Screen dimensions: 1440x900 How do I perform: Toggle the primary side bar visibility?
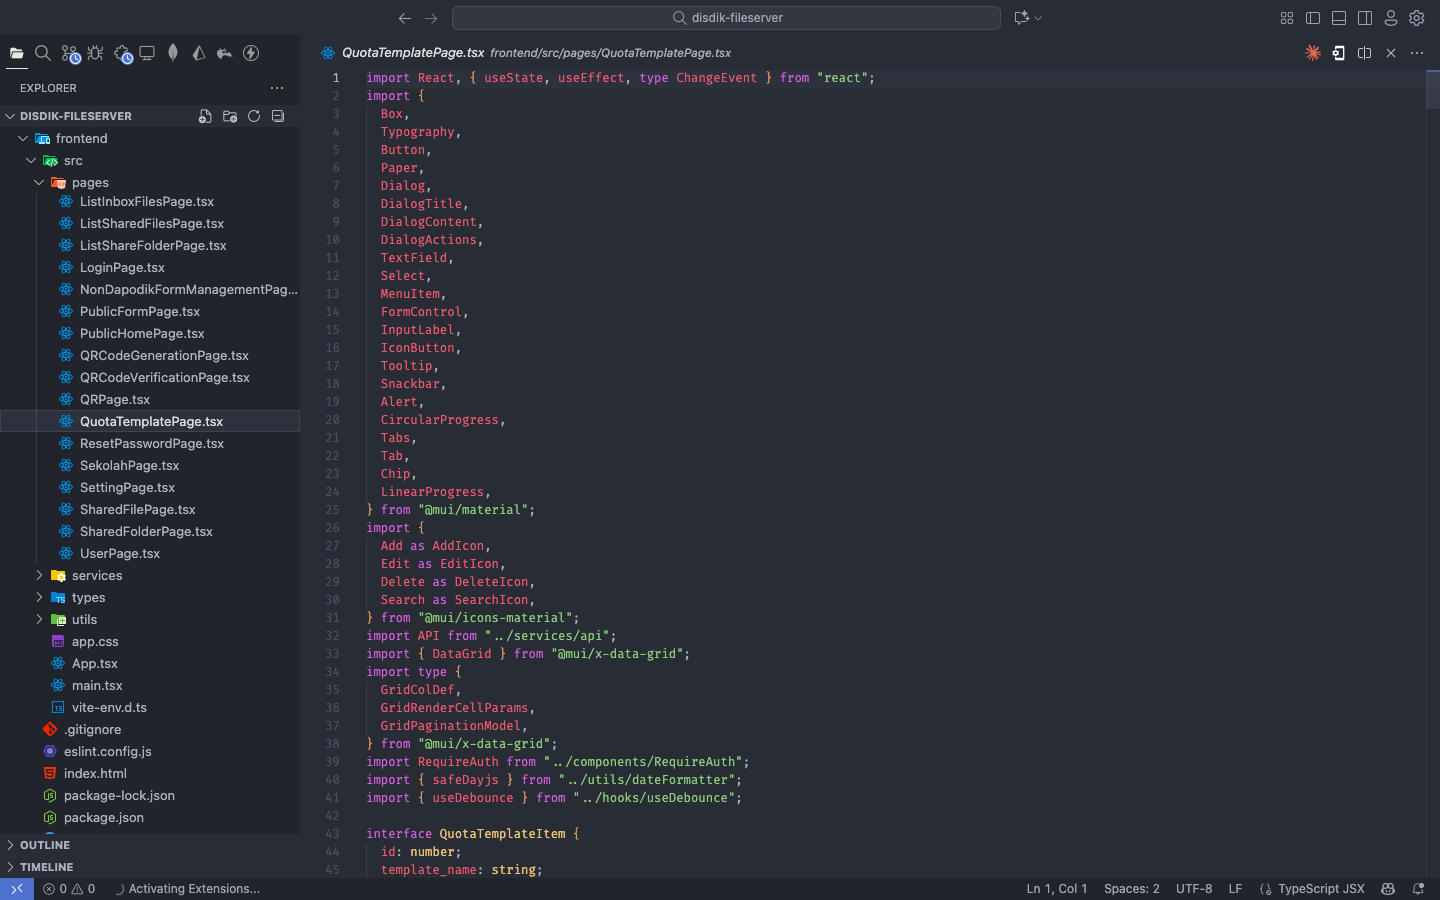(x=1313, y=18)
